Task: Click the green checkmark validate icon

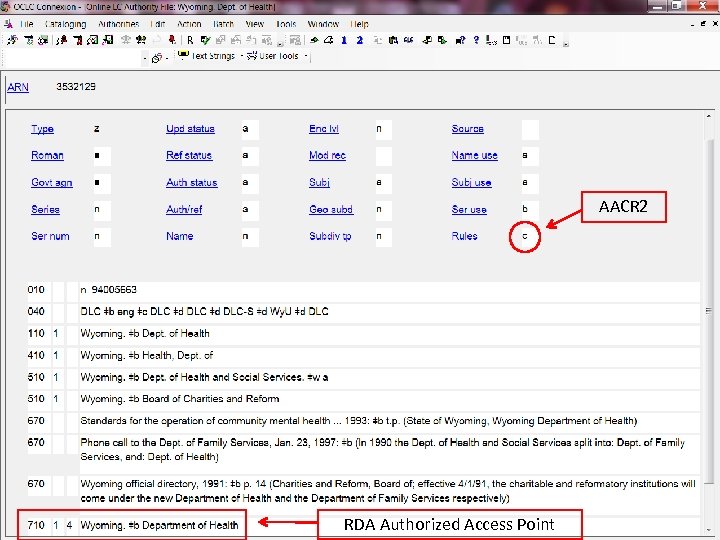Action: click(205, 40)
